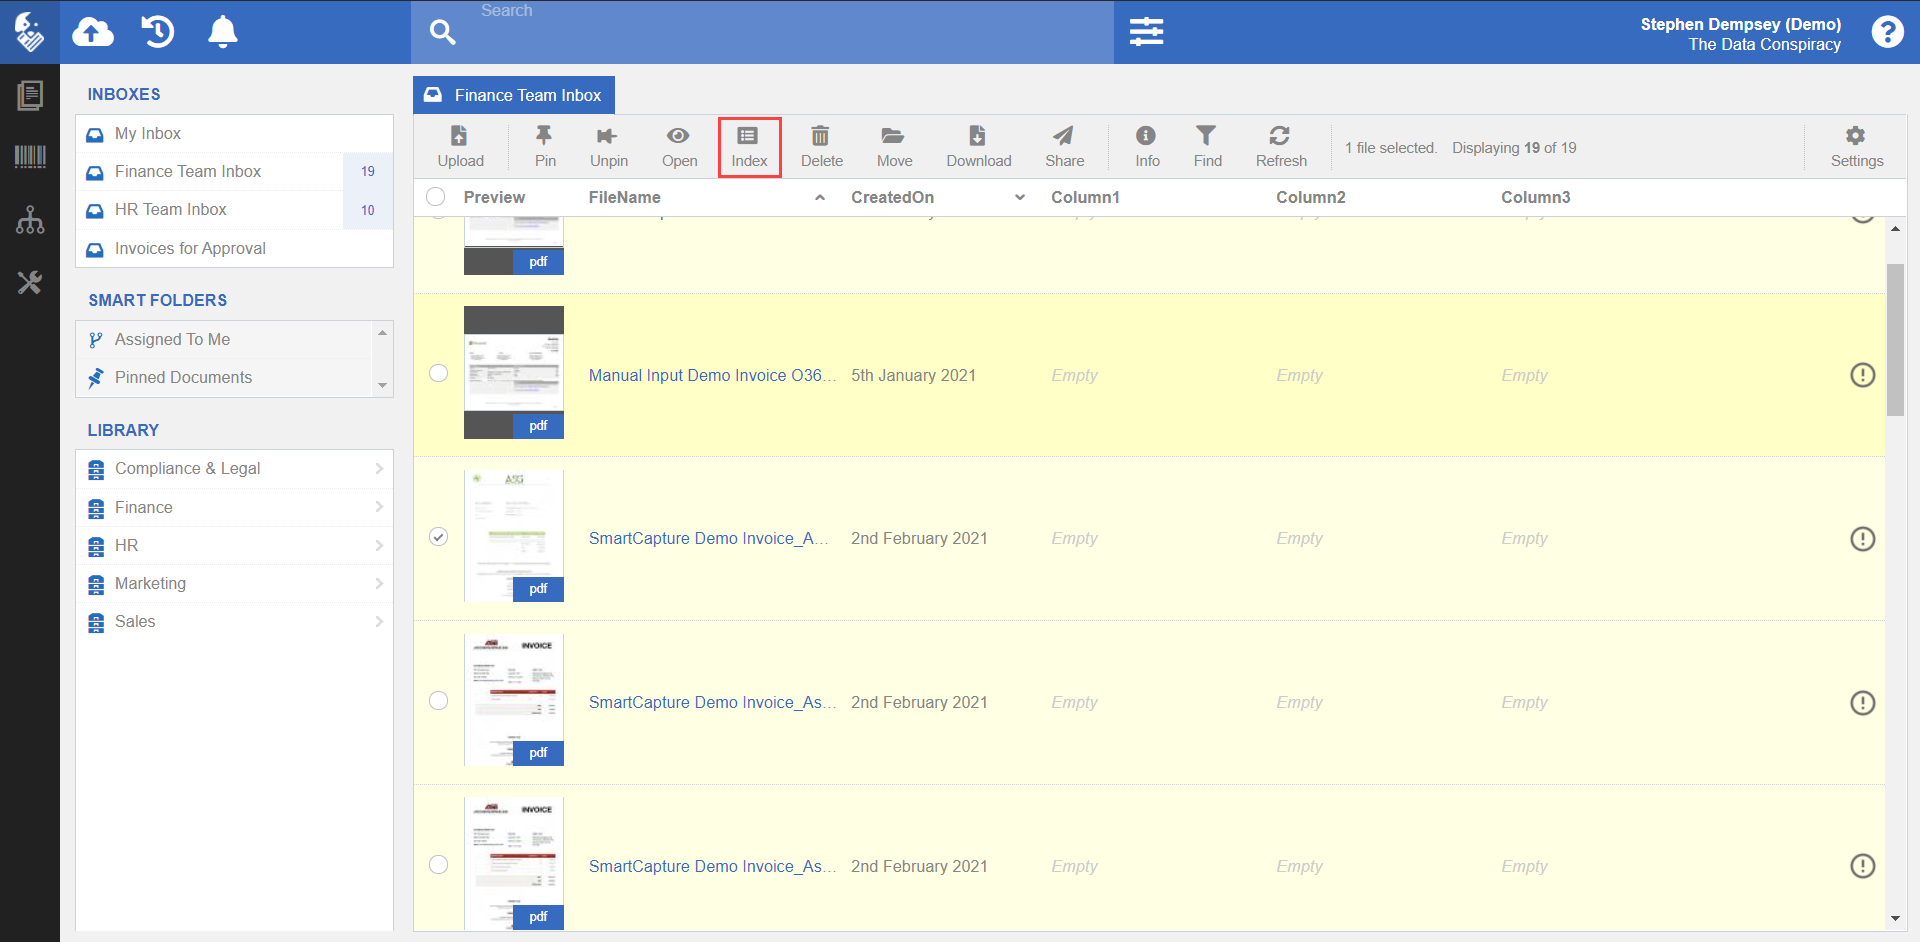
Task: Expand the Marketing library chevron
Action: (x=379, y=583)
